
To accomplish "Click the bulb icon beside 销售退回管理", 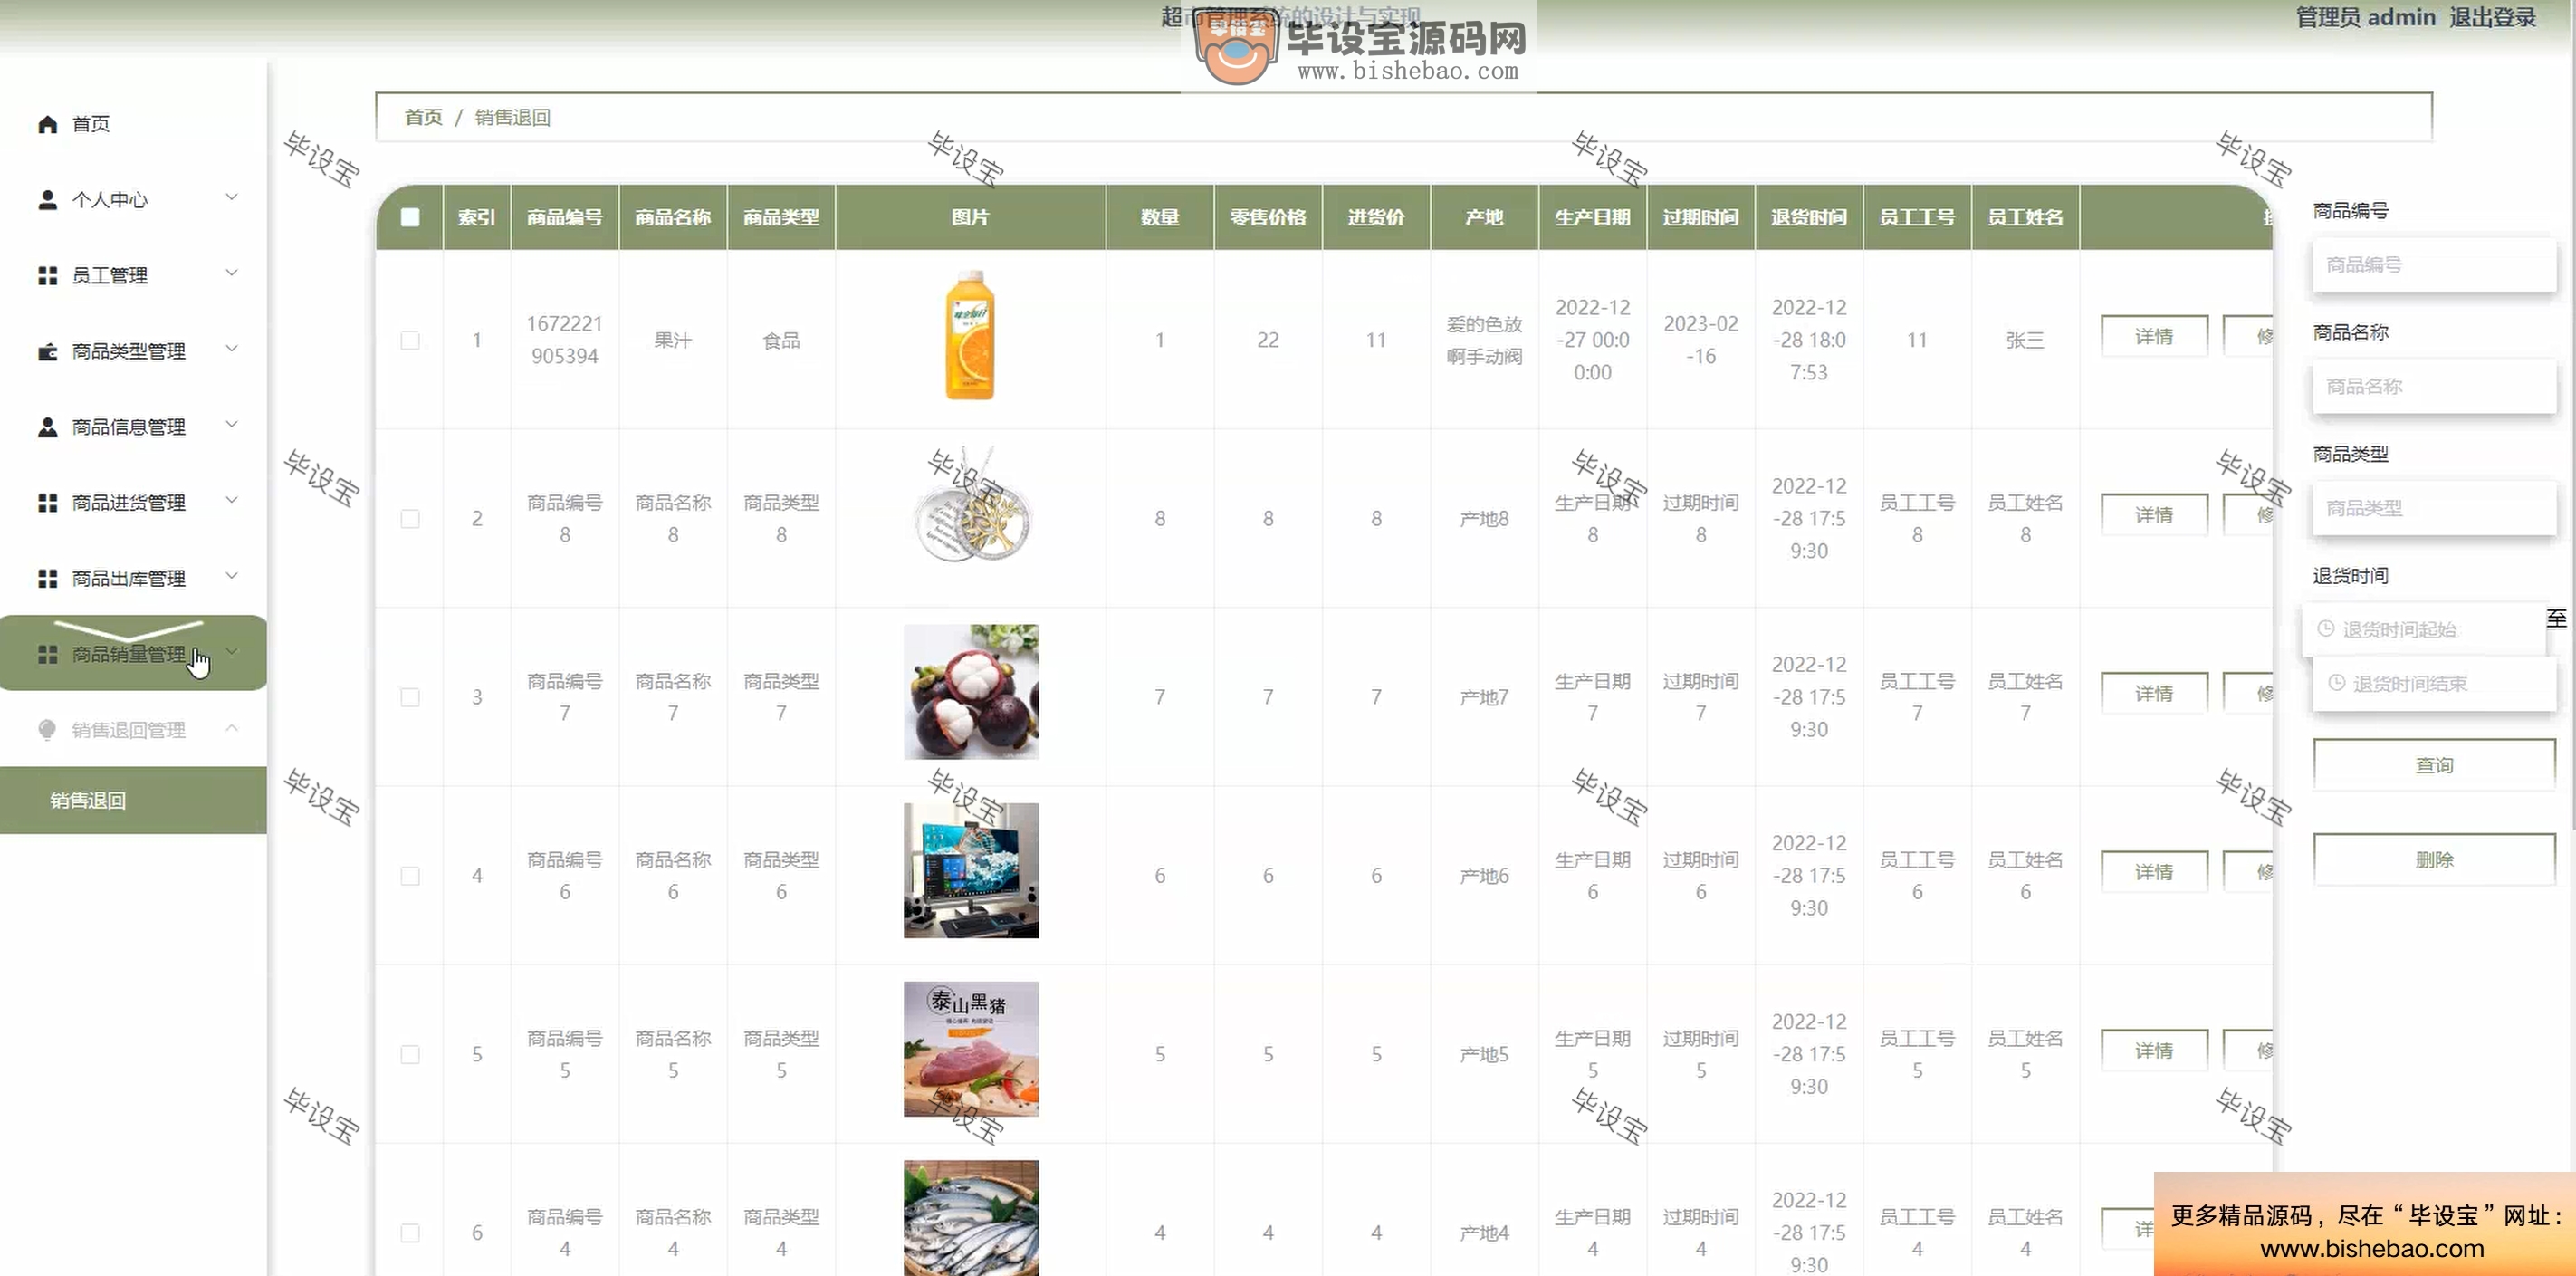I will (x=47, y=730).
